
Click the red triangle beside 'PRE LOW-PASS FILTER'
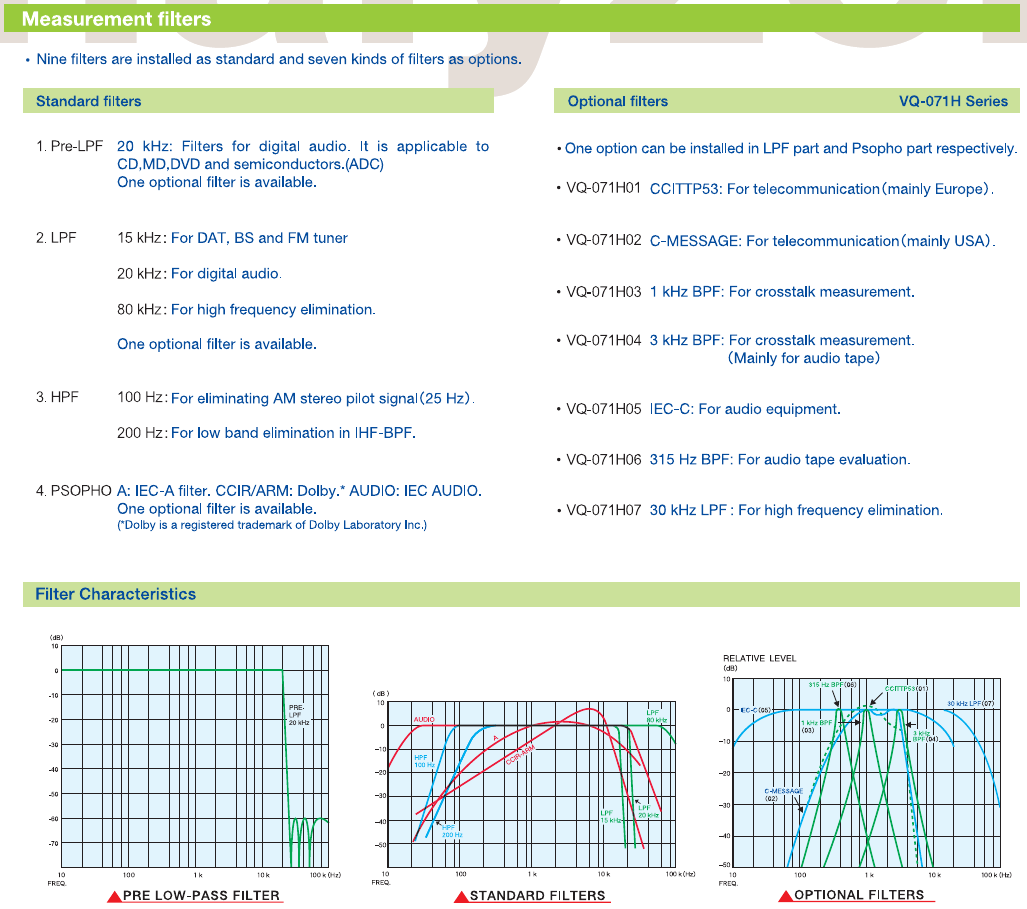click(115, 897)
